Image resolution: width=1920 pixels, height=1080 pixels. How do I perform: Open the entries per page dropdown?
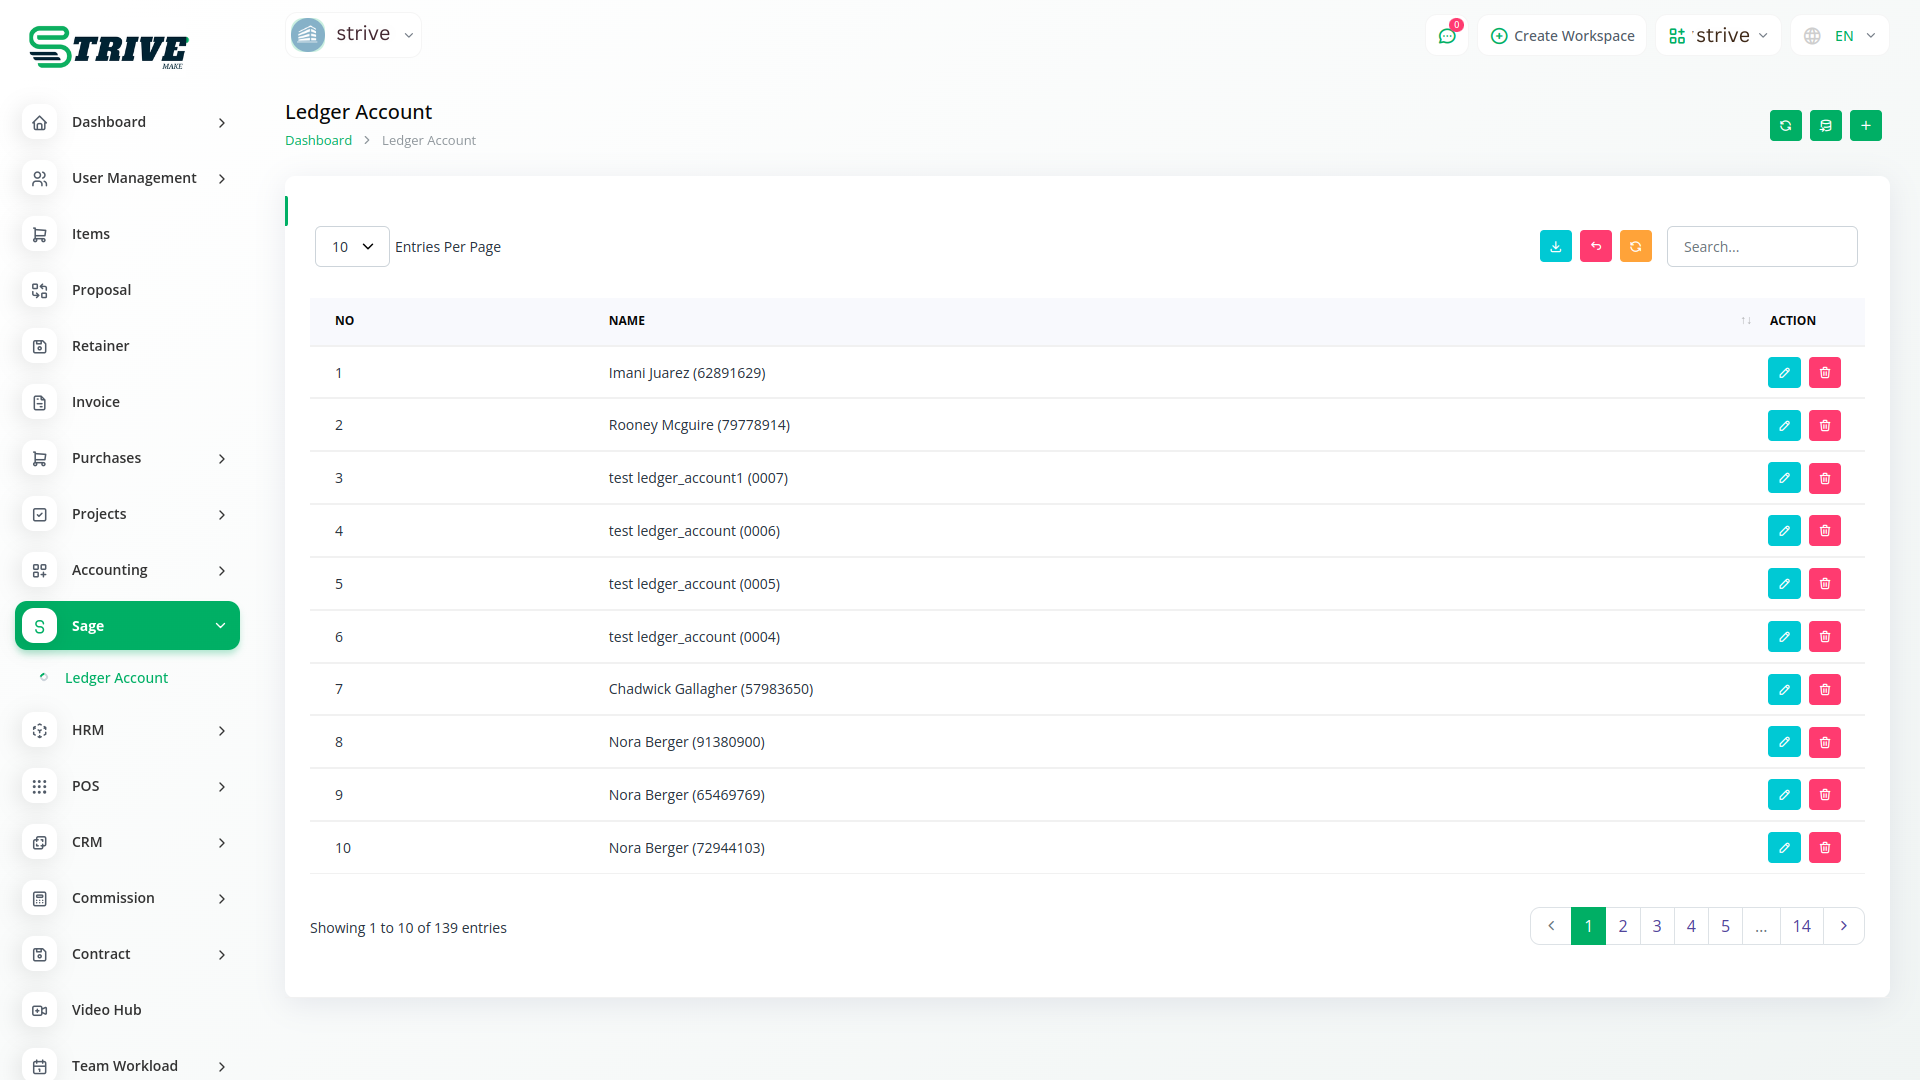(x=352, y=246)
